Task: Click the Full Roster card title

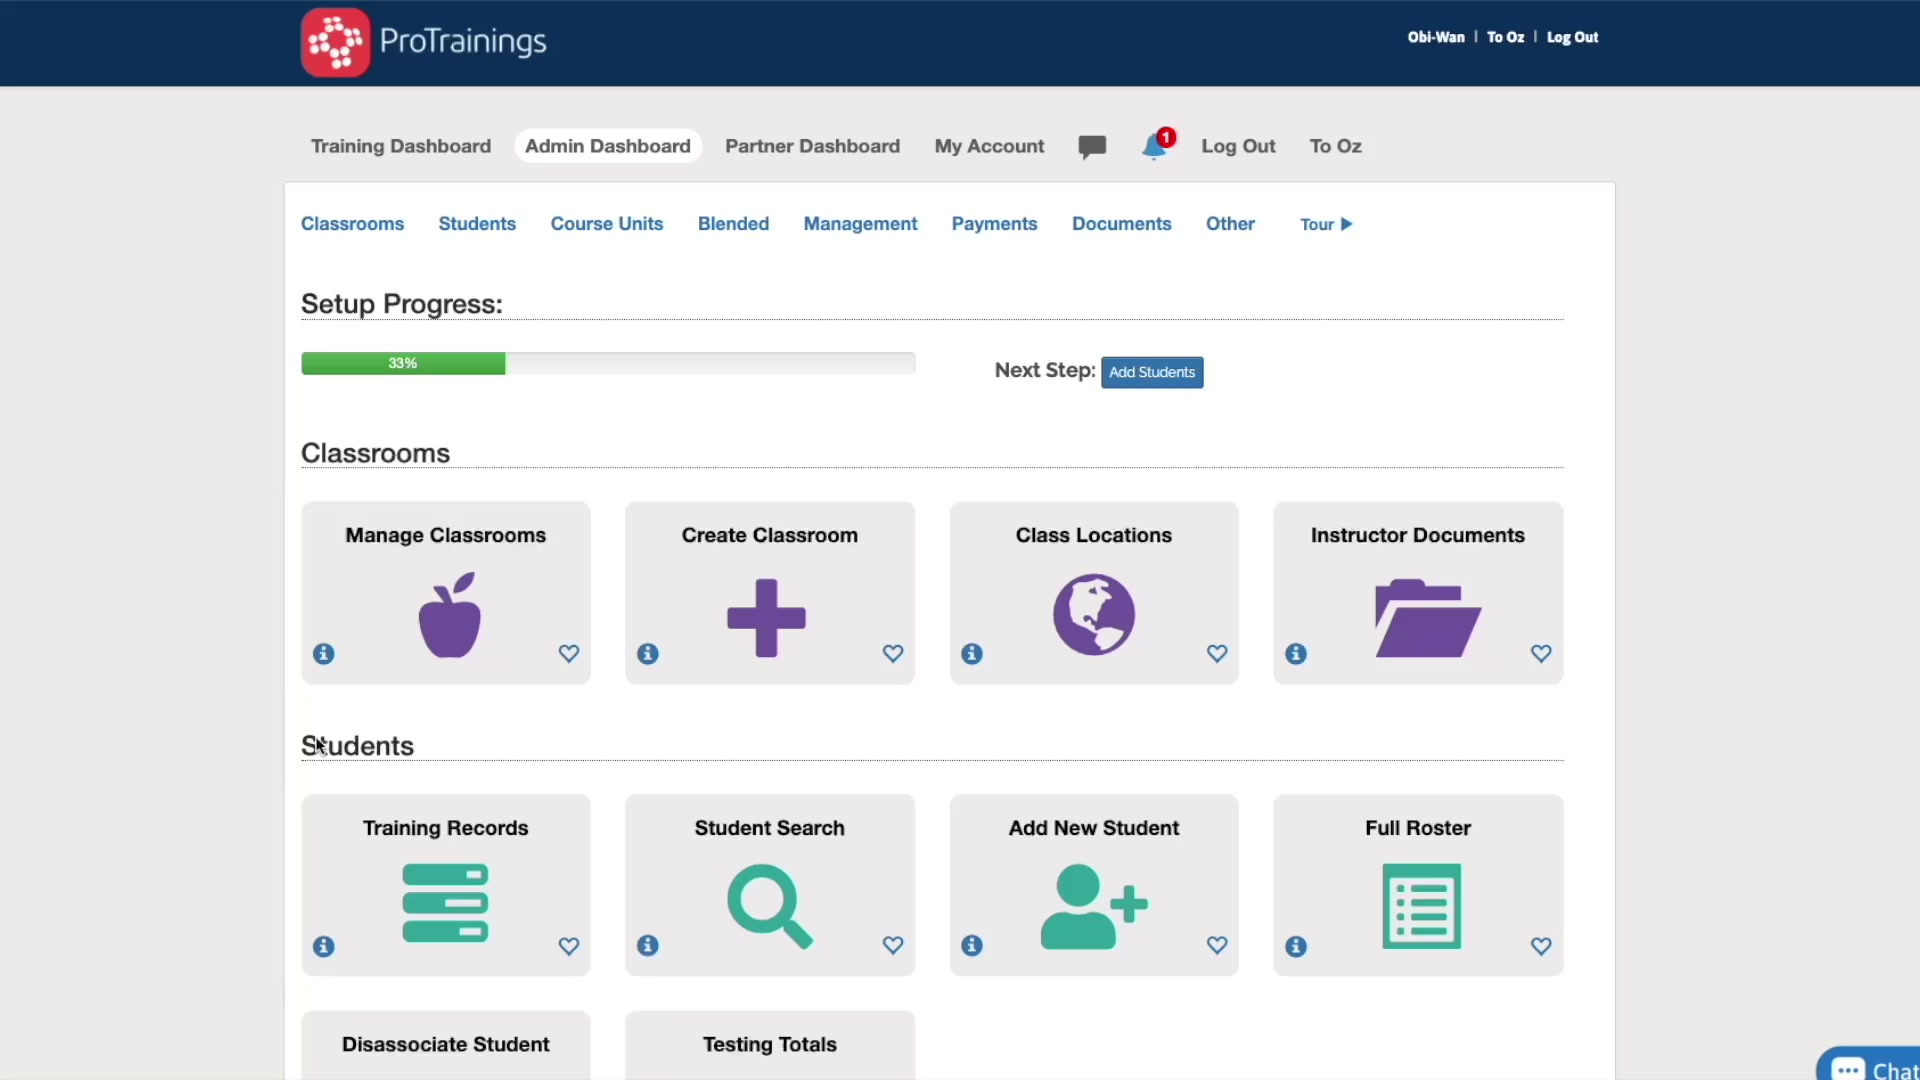Action: (1418, 828)
